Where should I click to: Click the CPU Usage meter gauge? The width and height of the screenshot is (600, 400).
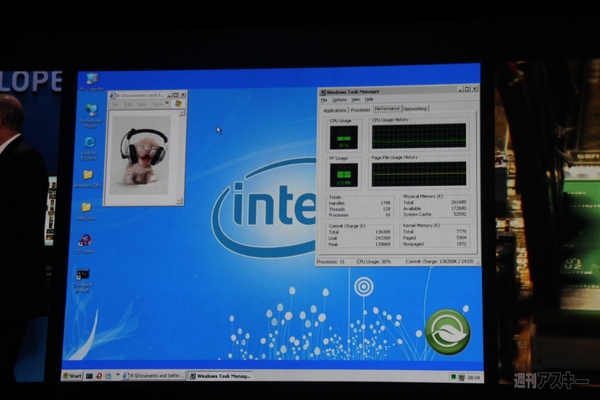(x=344, y=137)
